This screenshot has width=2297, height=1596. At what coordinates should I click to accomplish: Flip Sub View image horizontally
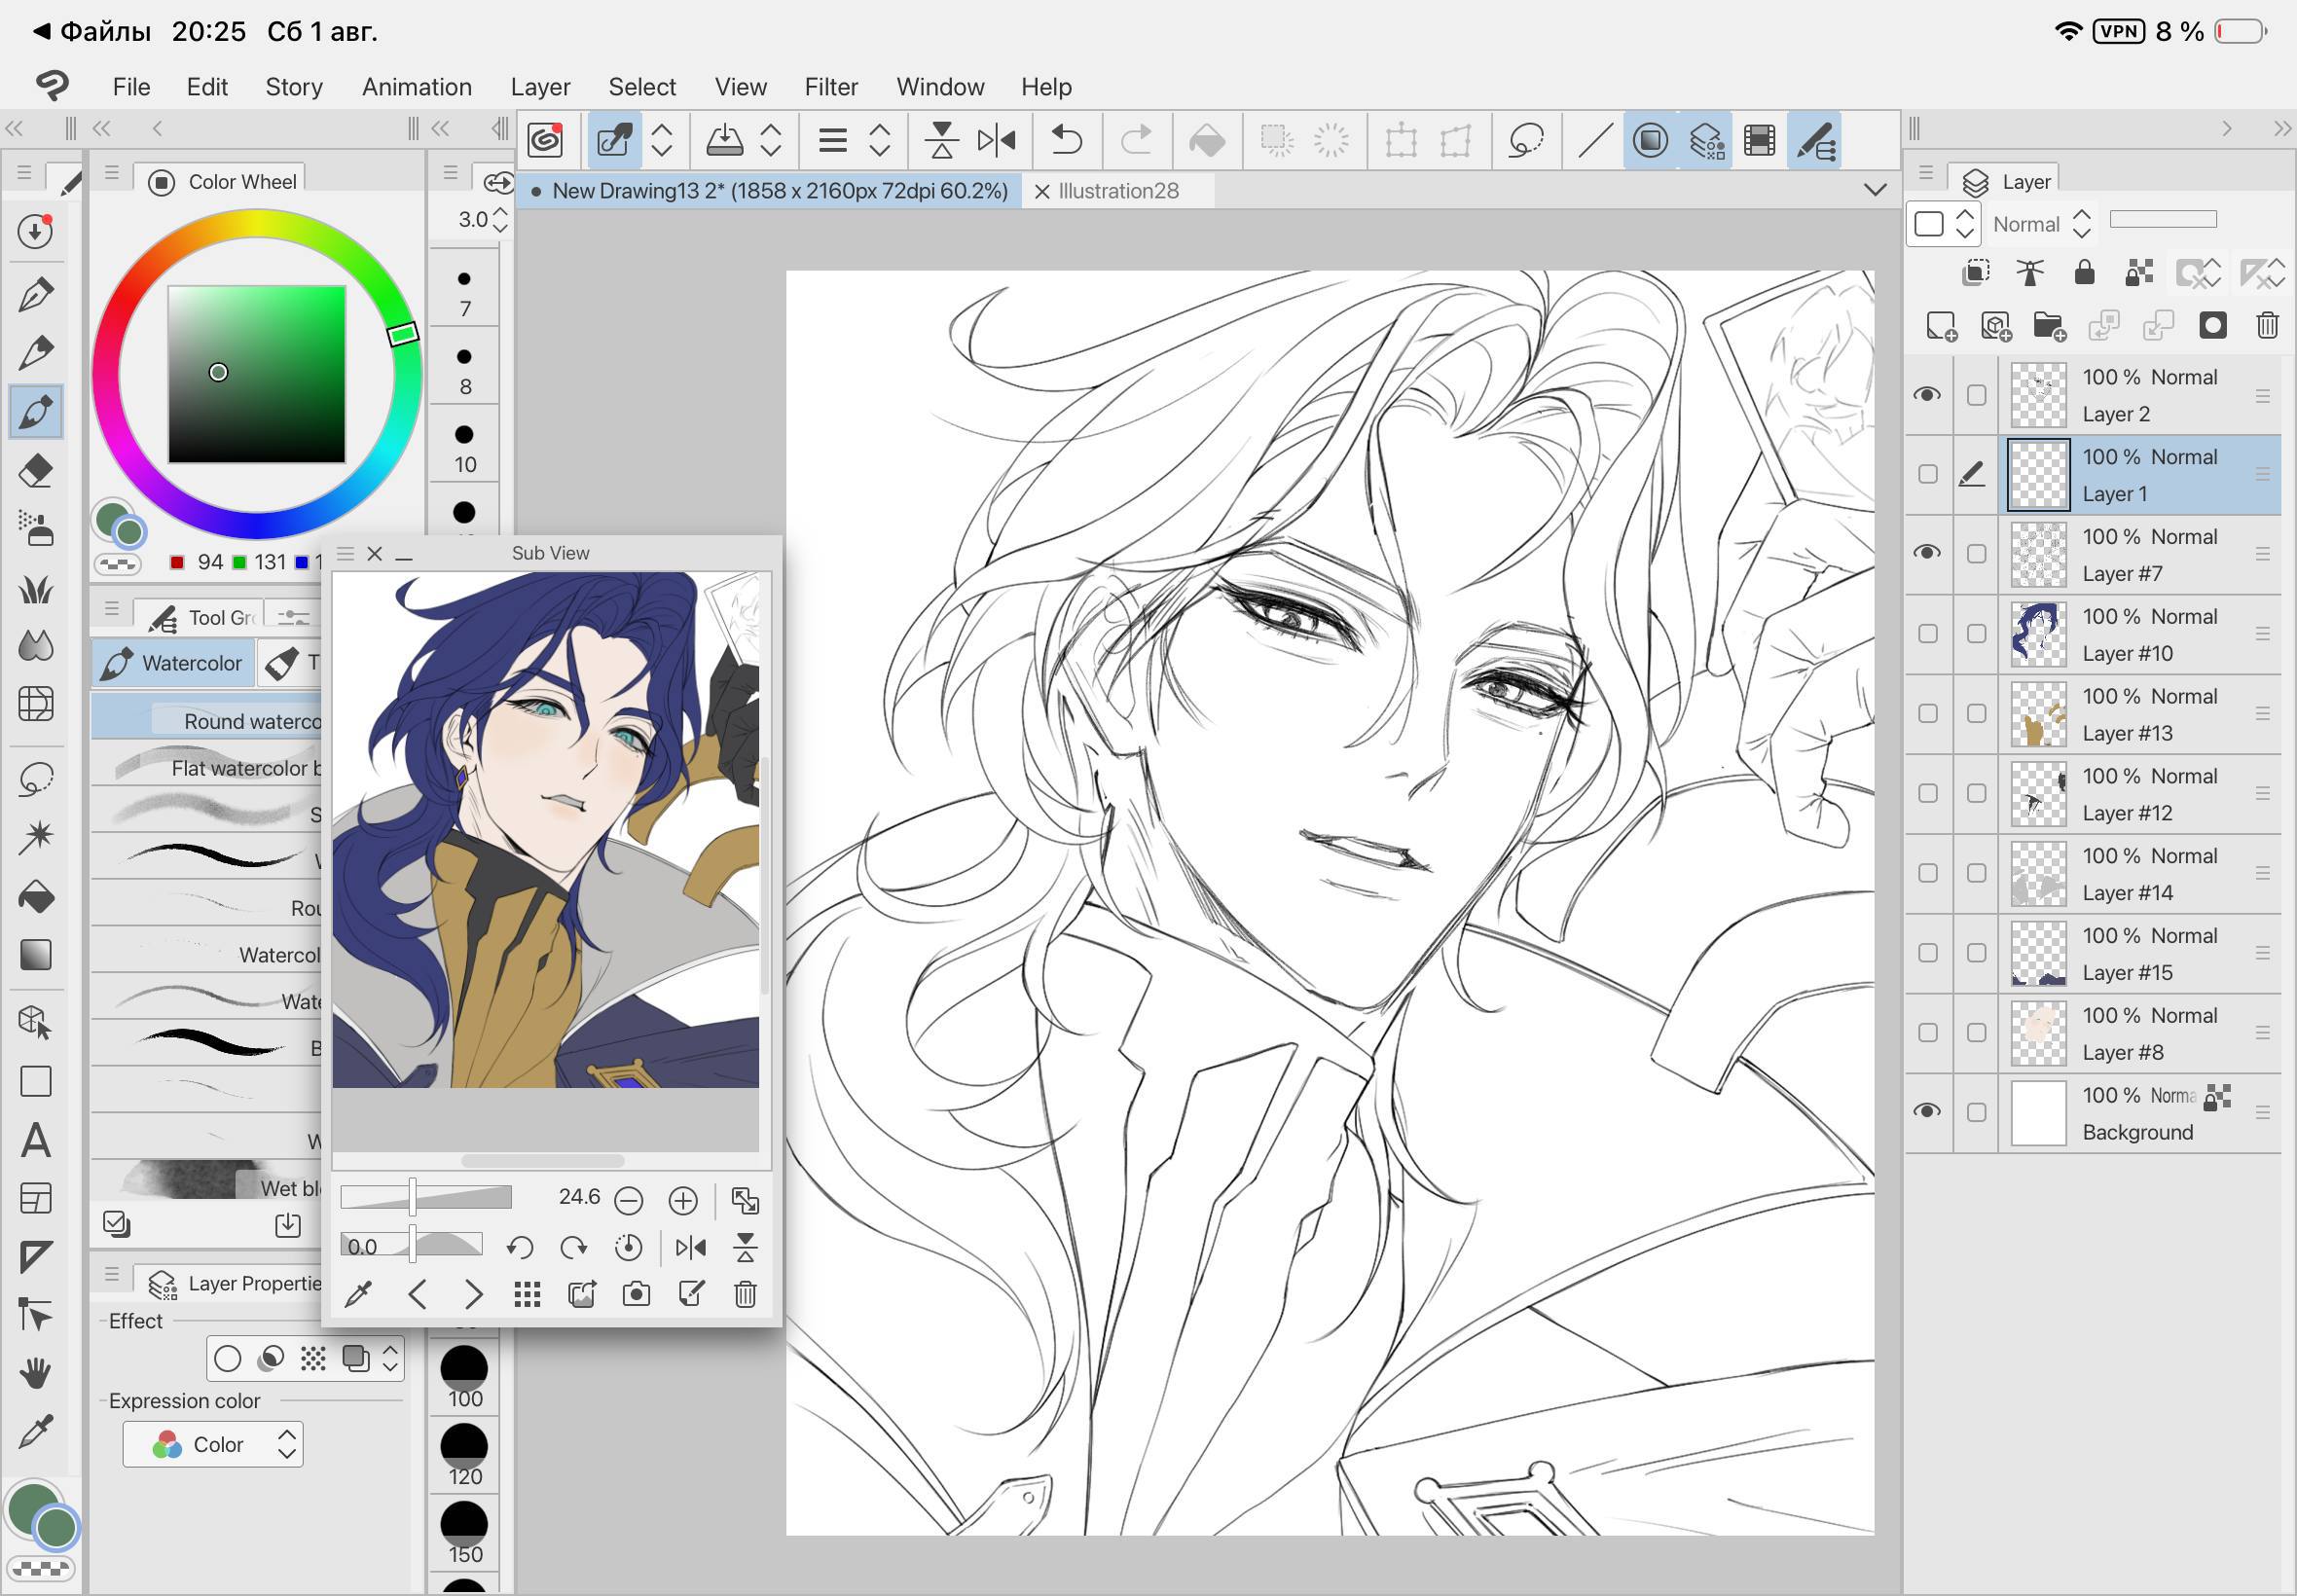[x=690, y=1247]
